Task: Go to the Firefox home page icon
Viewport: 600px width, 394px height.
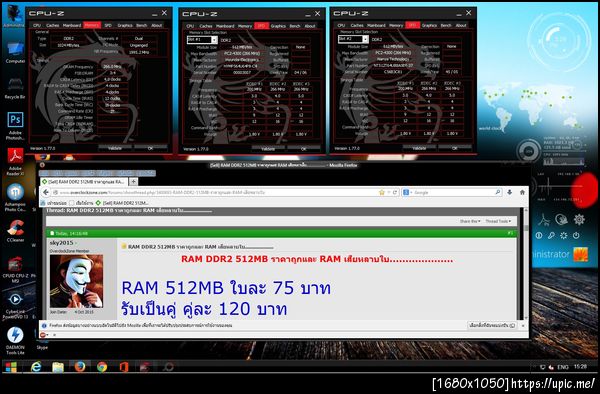Action: [x=522, y=192]
